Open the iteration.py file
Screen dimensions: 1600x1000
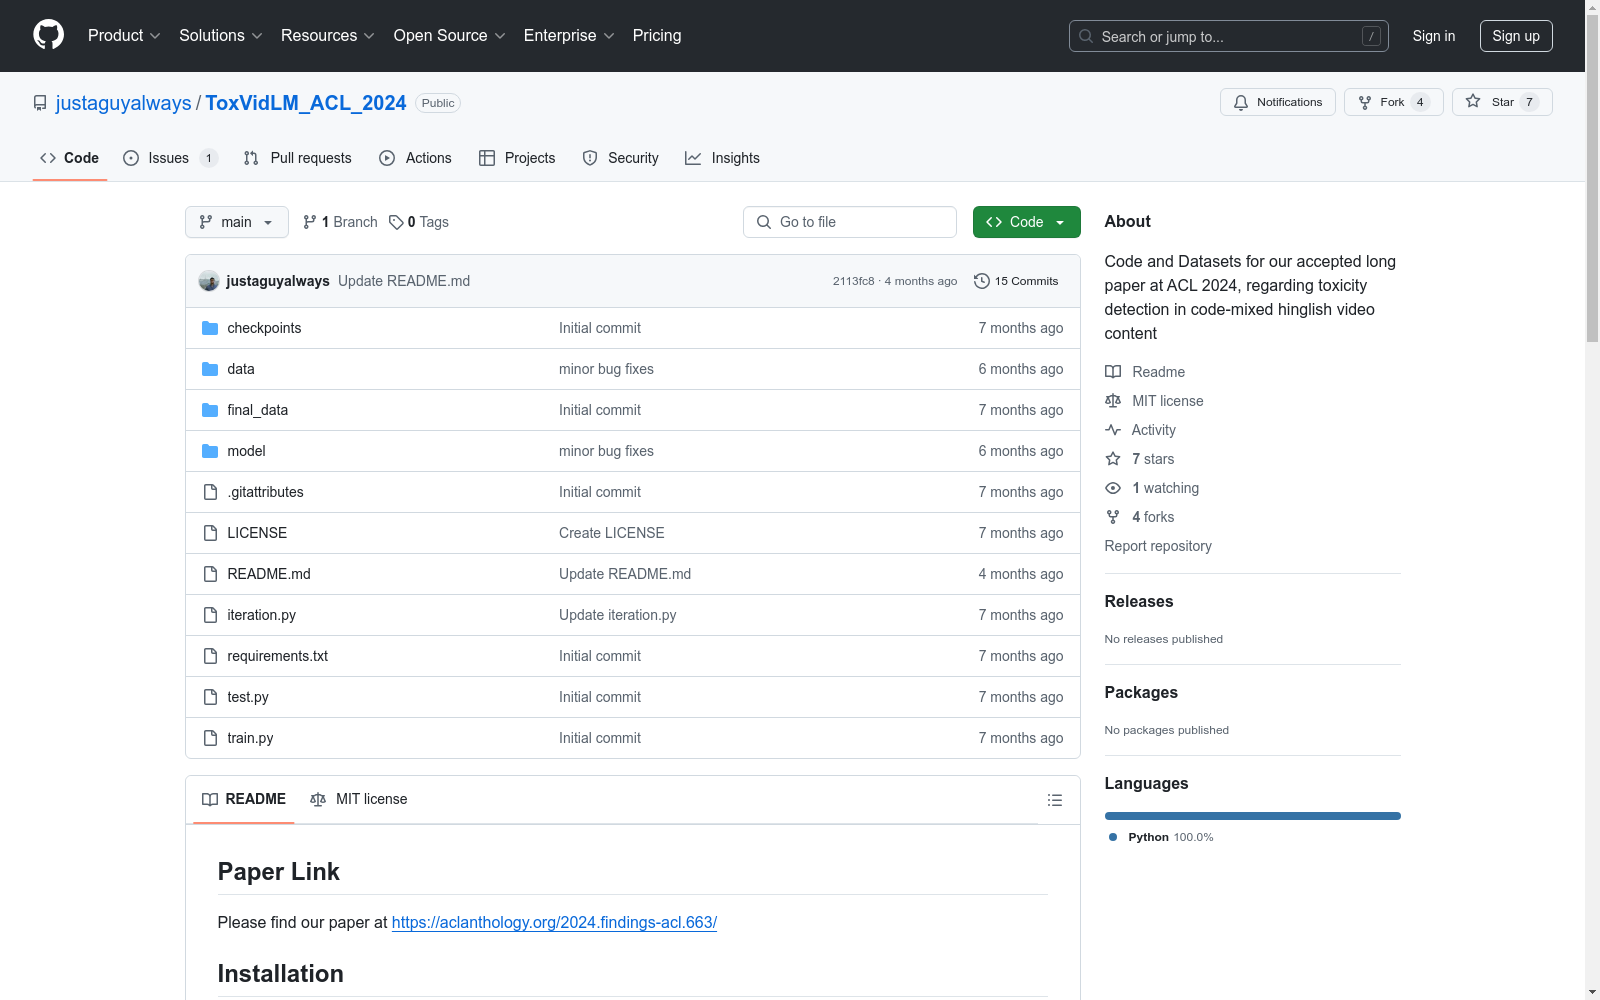(x=262, y=615)
